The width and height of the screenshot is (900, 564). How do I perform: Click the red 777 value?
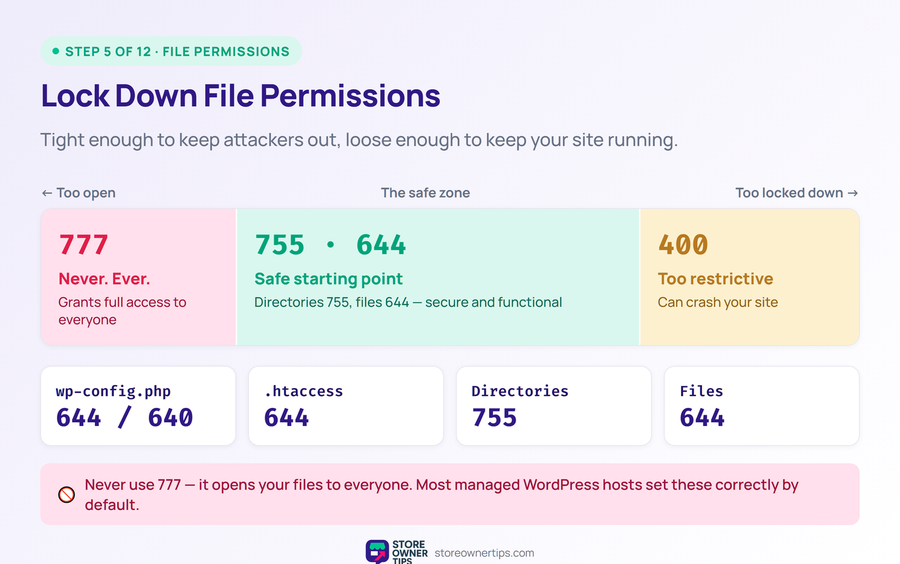click(x=83, y=245)
